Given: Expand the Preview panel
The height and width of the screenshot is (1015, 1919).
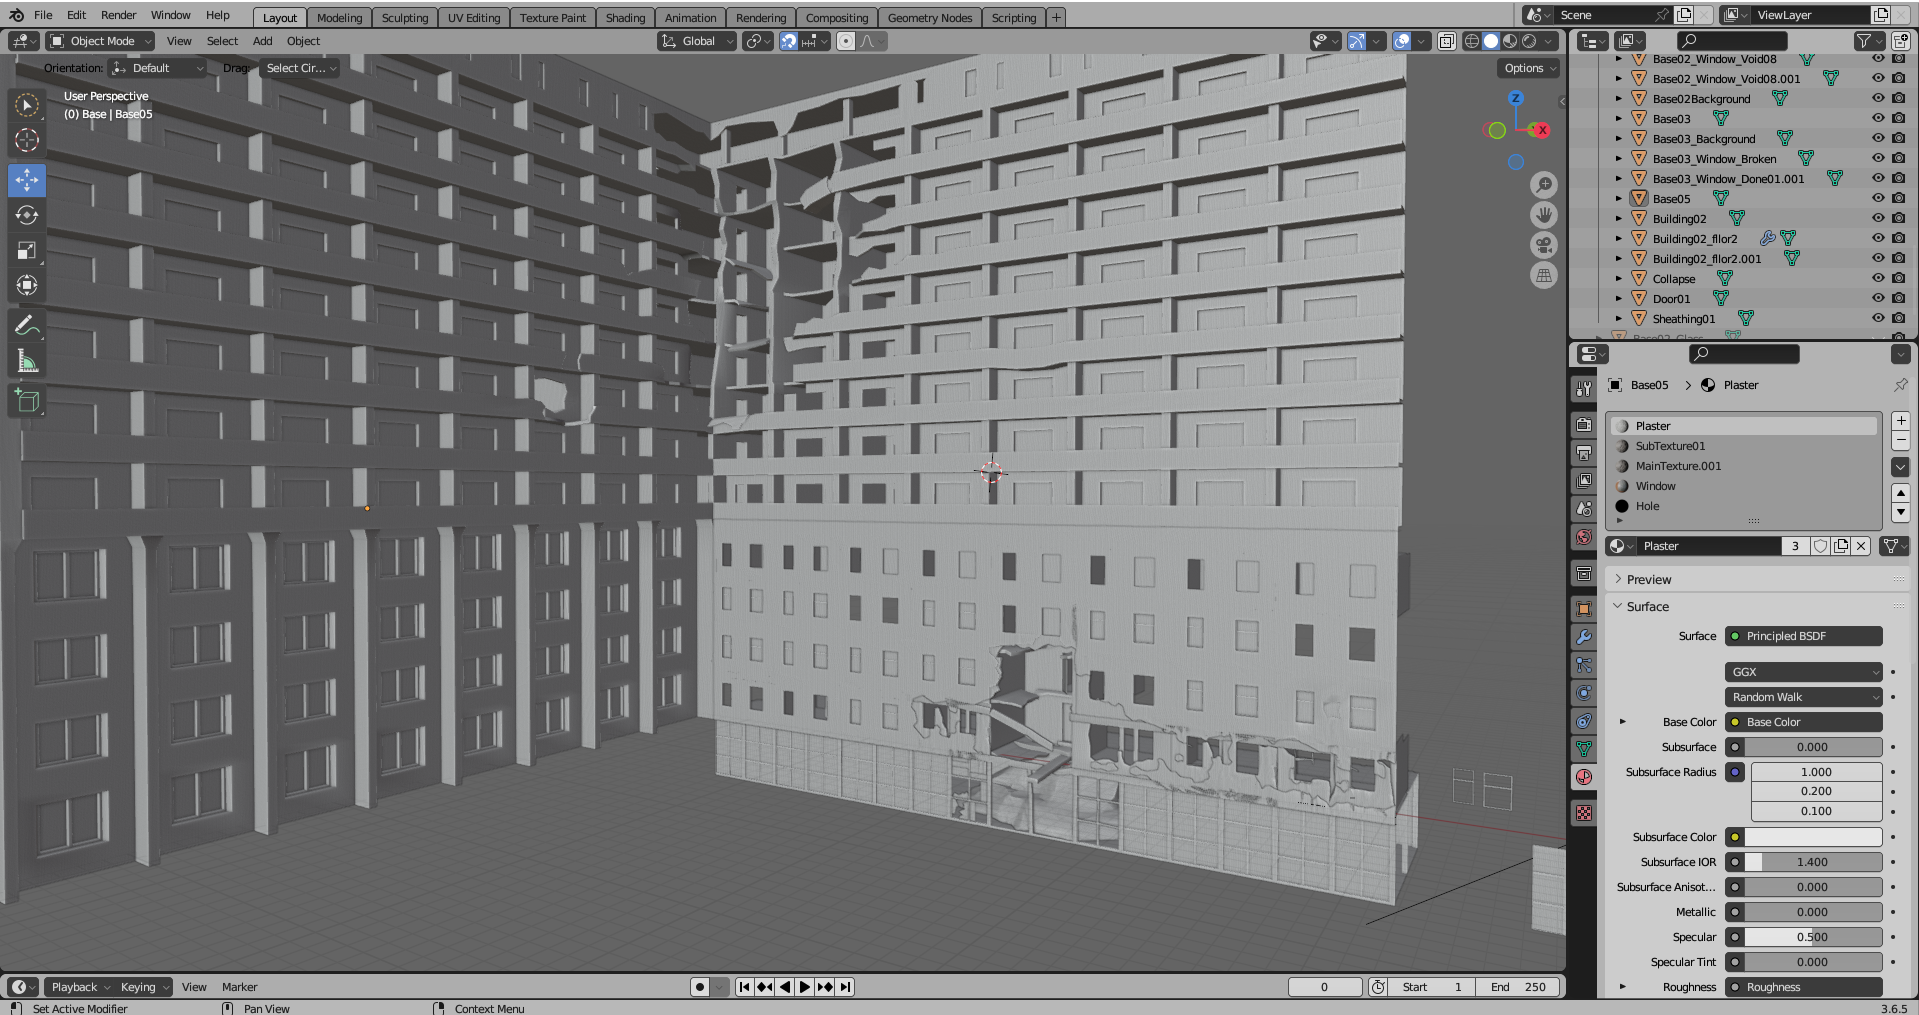Looking at the screenshot, I should (x=1648, y=579).
